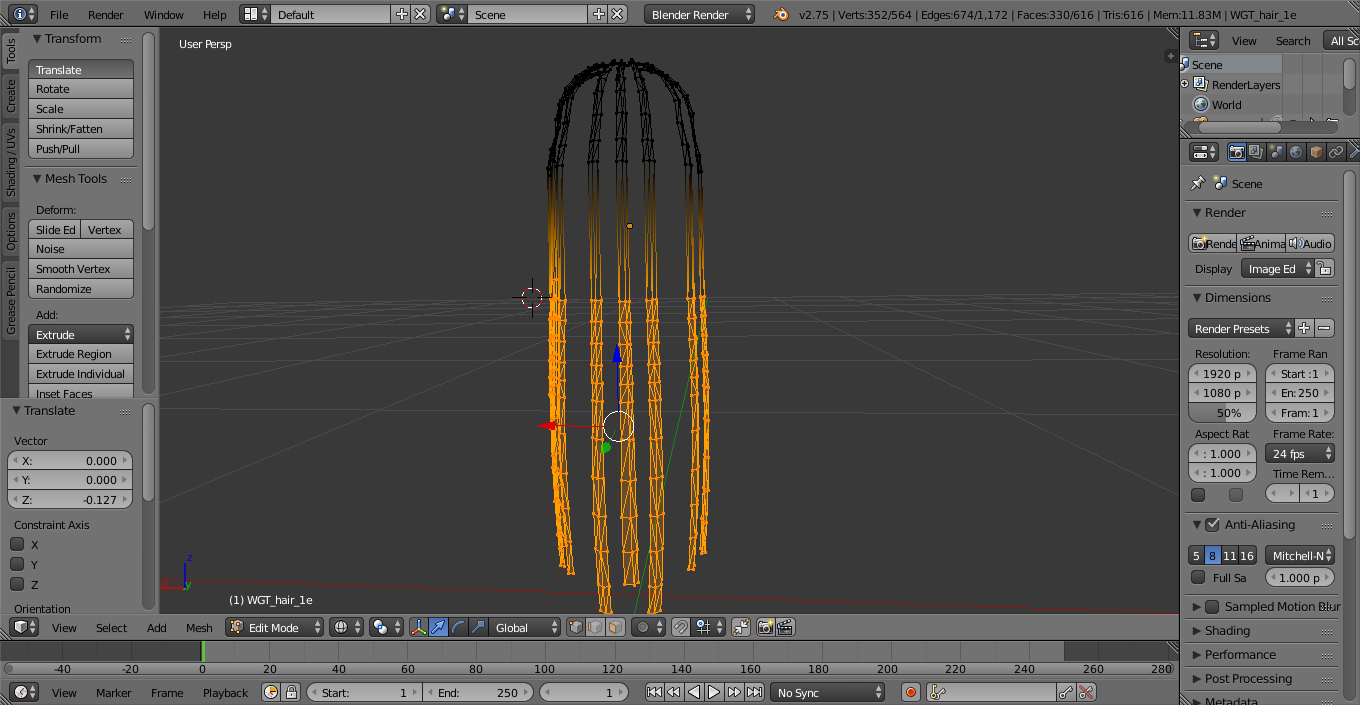Enable the Full Sample checkbox
The height and width of the screenshot is (705, 1360).
pyautogui.click(x=1198, y=577)
